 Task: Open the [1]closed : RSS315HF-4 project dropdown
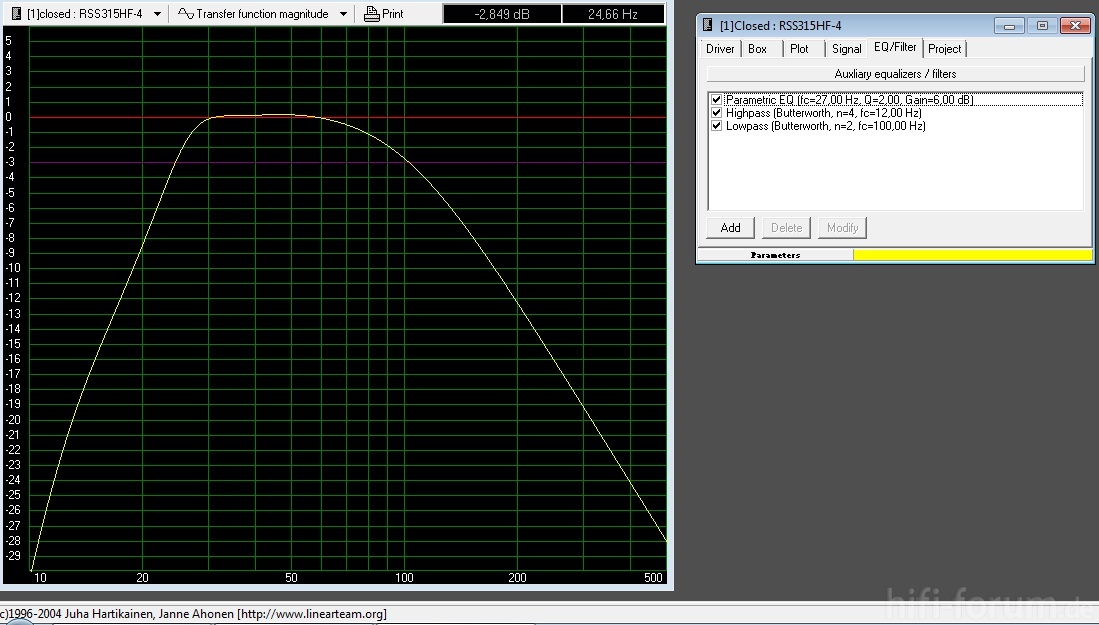coord(157,14)
